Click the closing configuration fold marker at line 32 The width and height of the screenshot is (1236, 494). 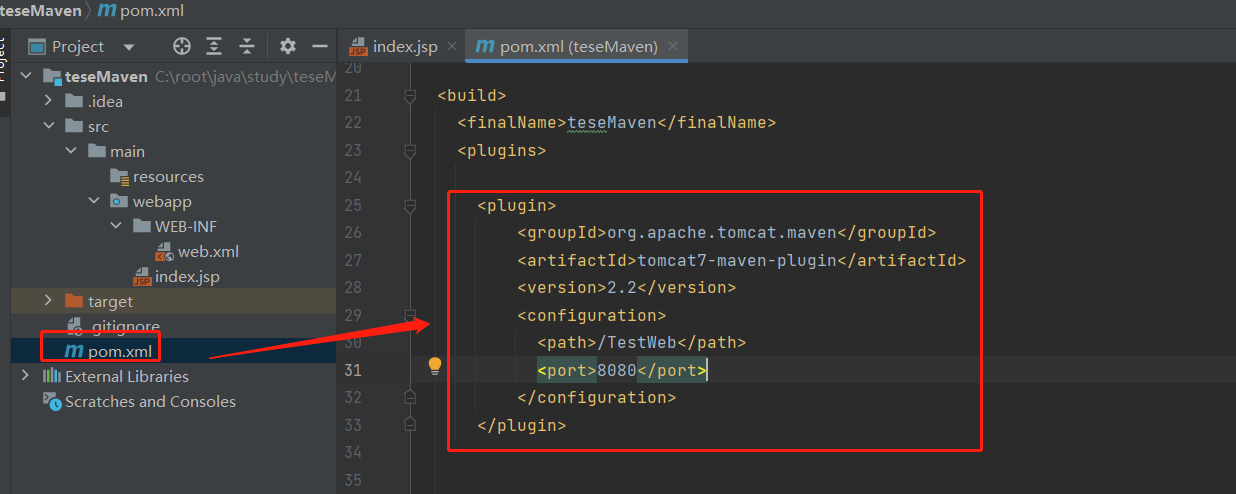tap(409, 398)
